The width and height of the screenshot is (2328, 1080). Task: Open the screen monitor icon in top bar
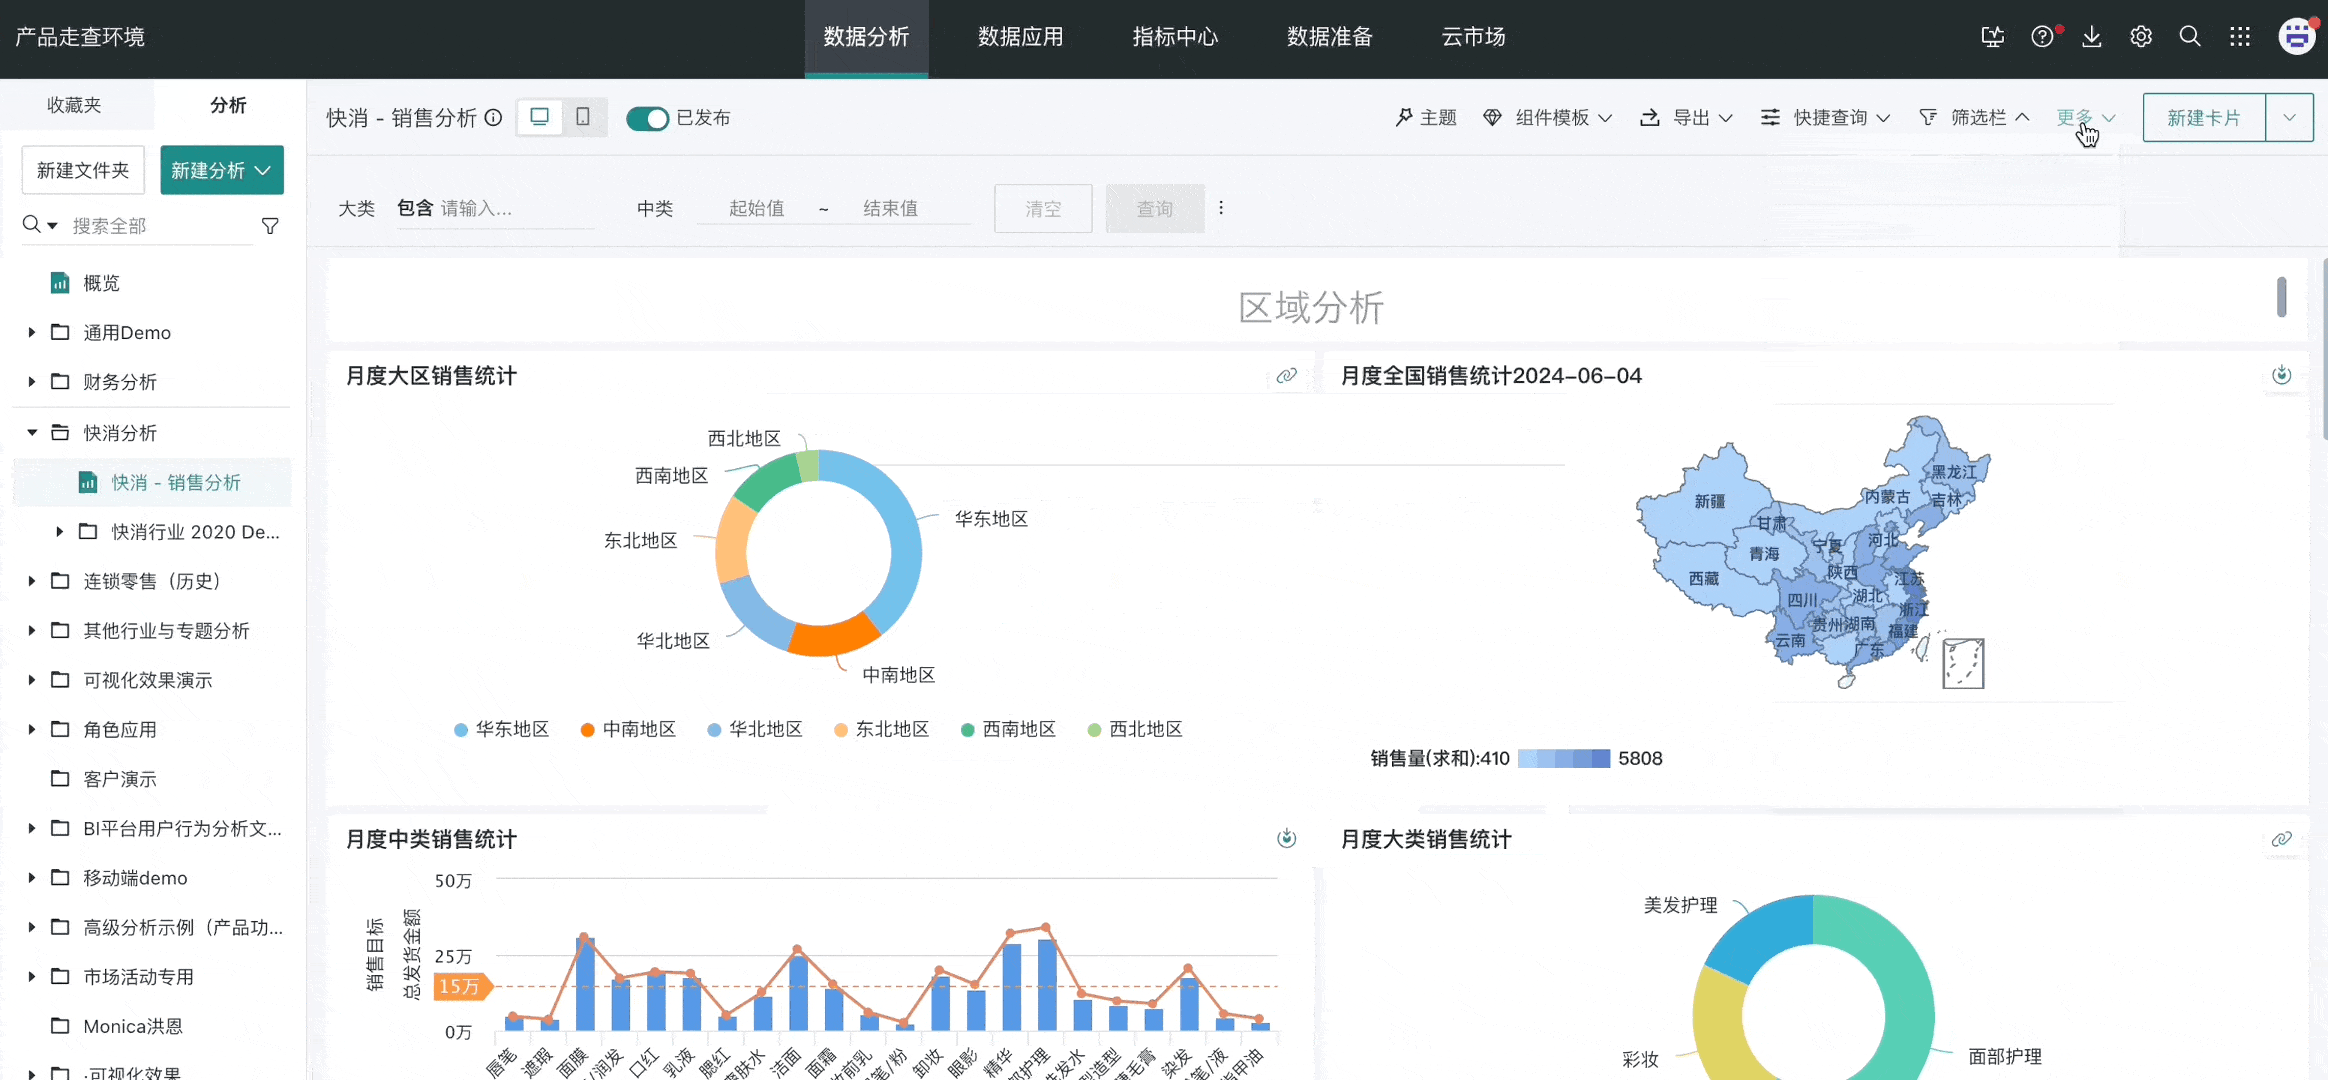point(1992,37)
